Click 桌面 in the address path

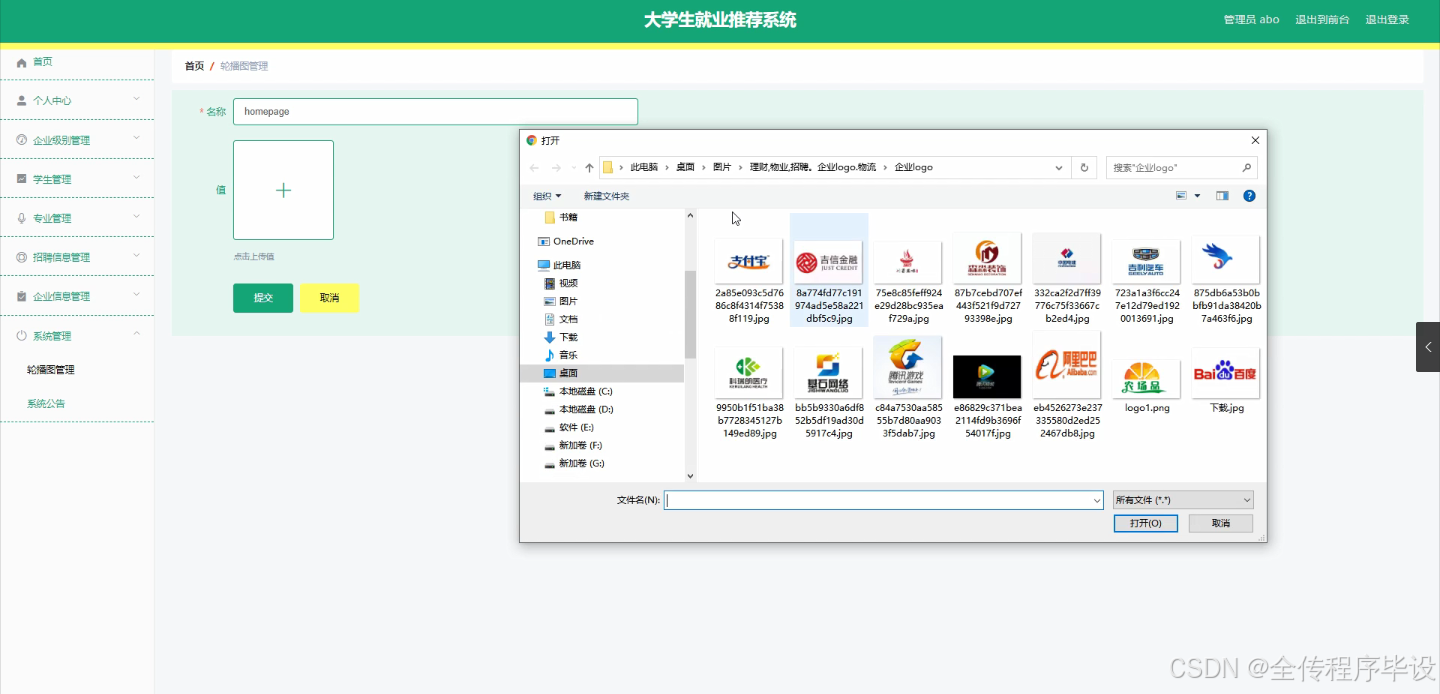(685, 167)
